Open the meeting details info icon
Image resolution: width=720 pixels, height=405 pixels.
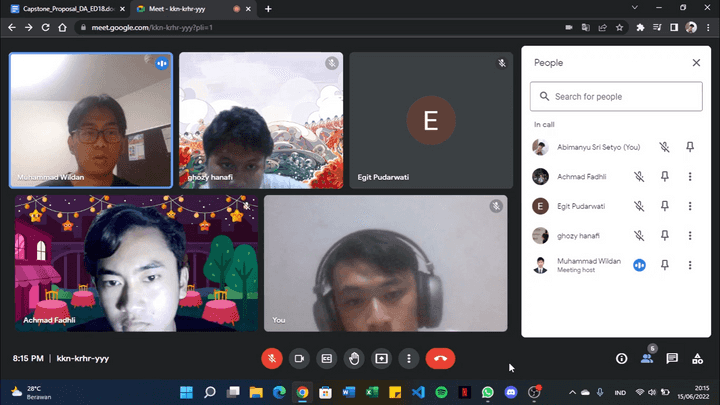[x=621, y=358]
